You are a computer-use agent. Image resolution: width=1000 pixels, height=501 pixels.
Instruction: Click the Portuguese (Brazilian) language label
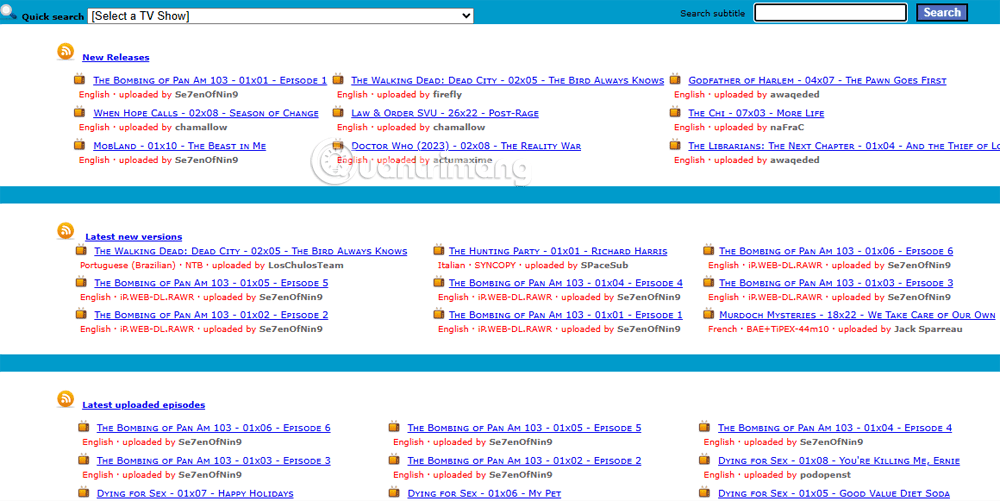128,265
